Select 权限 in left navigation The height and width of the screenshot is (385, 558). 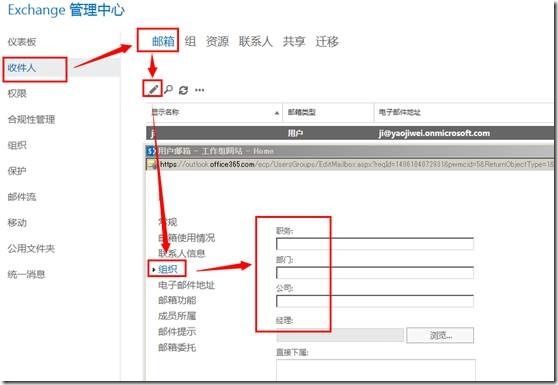click(x=17, y=94)
